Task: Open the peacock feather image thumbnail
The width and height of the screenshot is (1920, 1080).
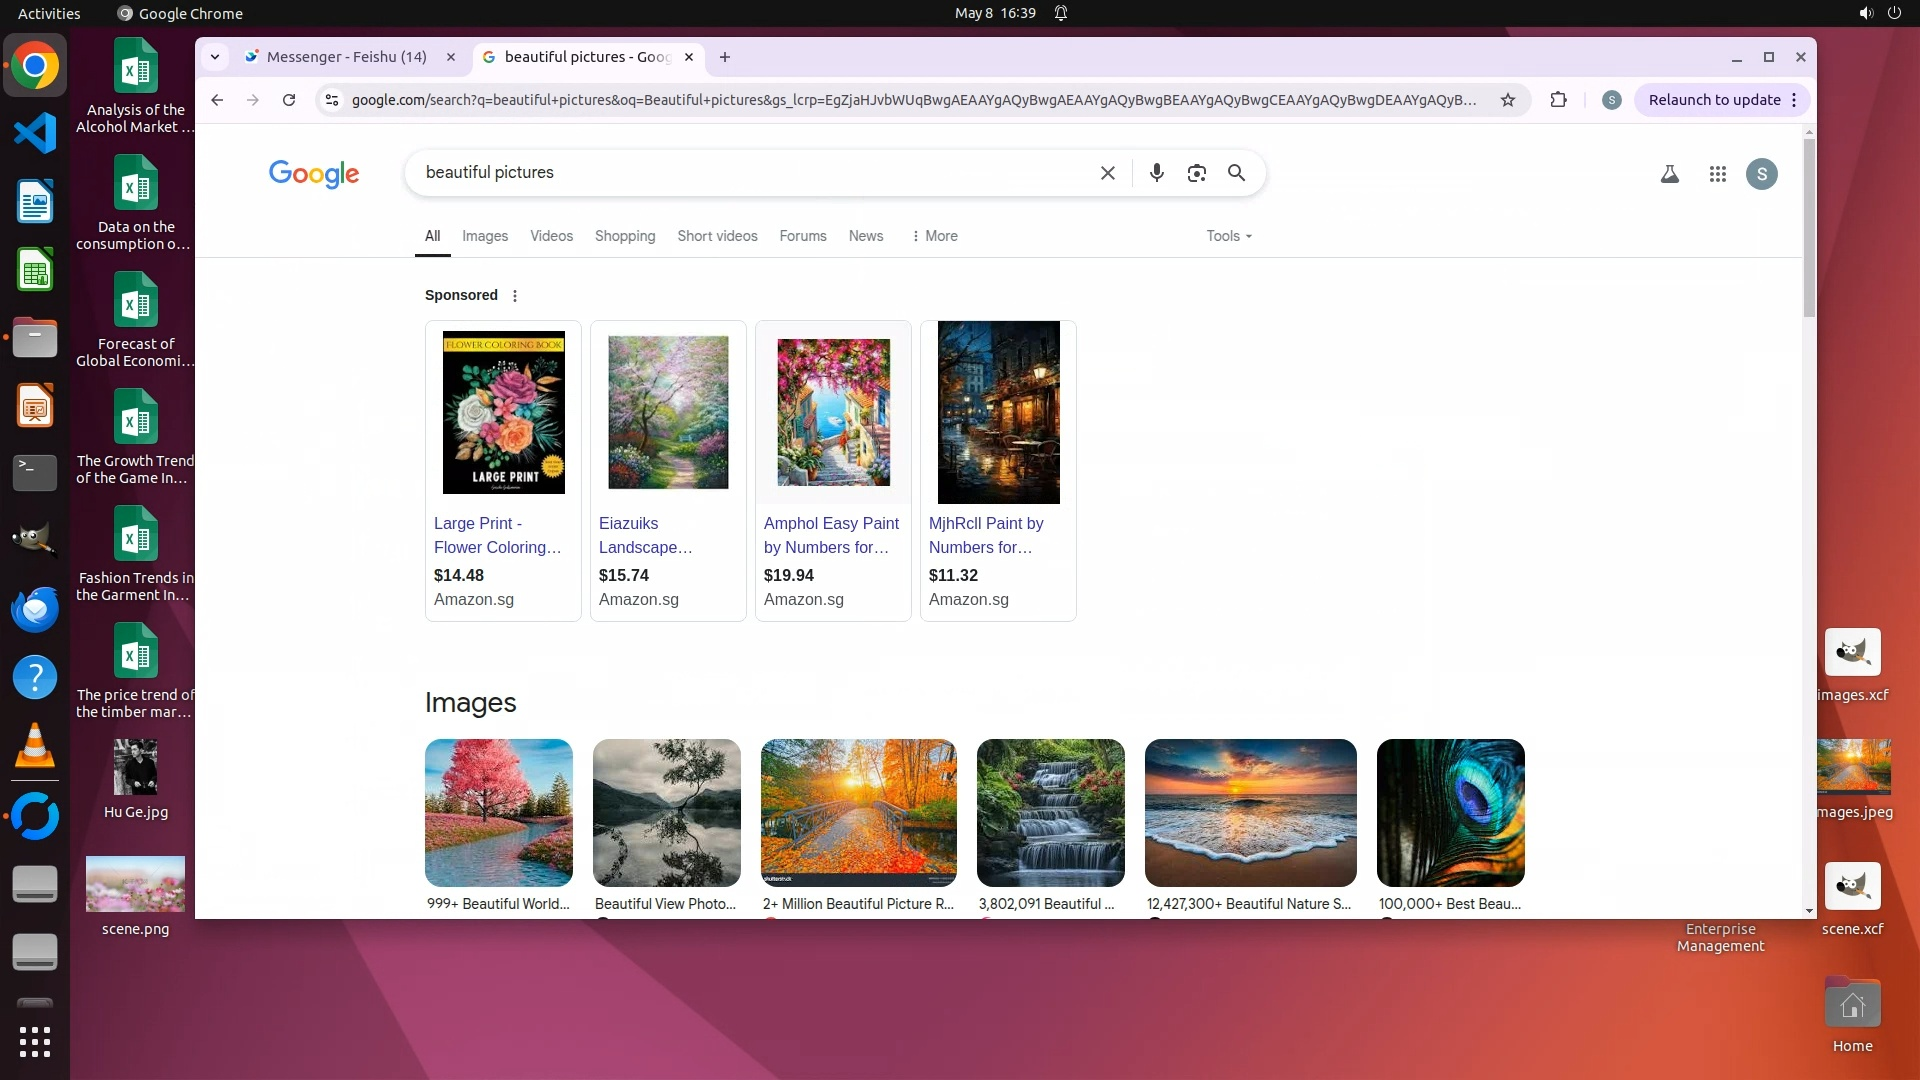Action: tap(1450, 812)
